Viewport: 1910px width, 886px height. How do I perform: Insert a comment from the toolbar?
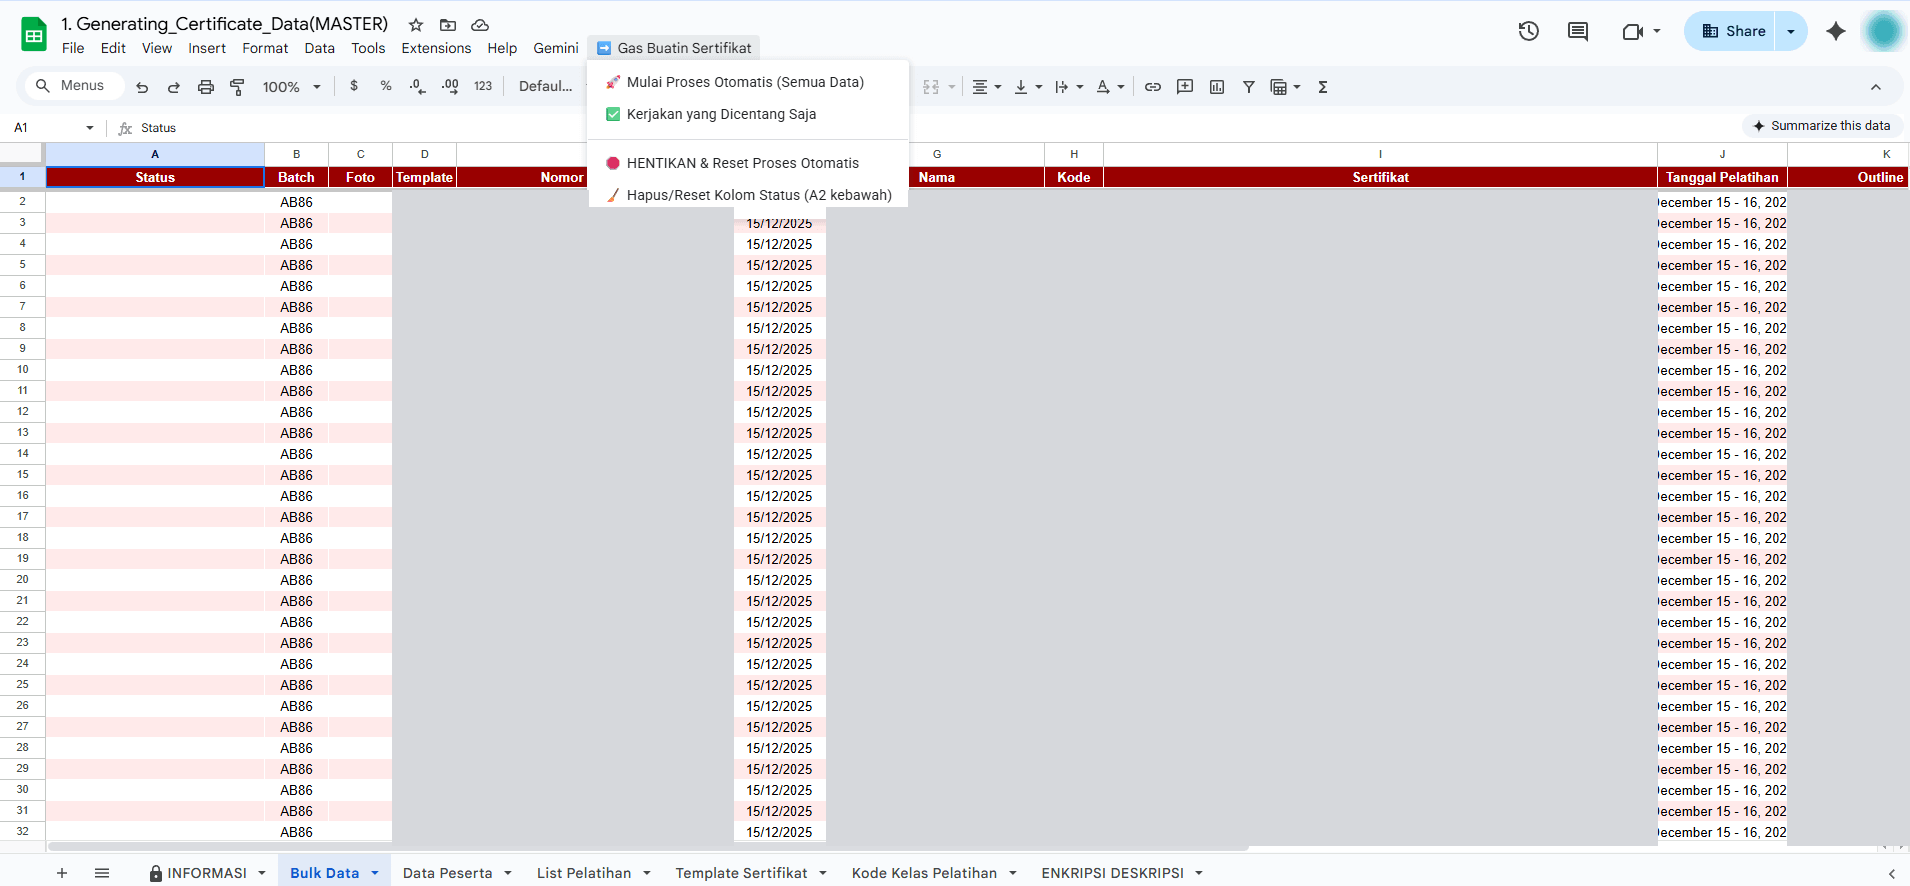click(x=1185, y=87)
